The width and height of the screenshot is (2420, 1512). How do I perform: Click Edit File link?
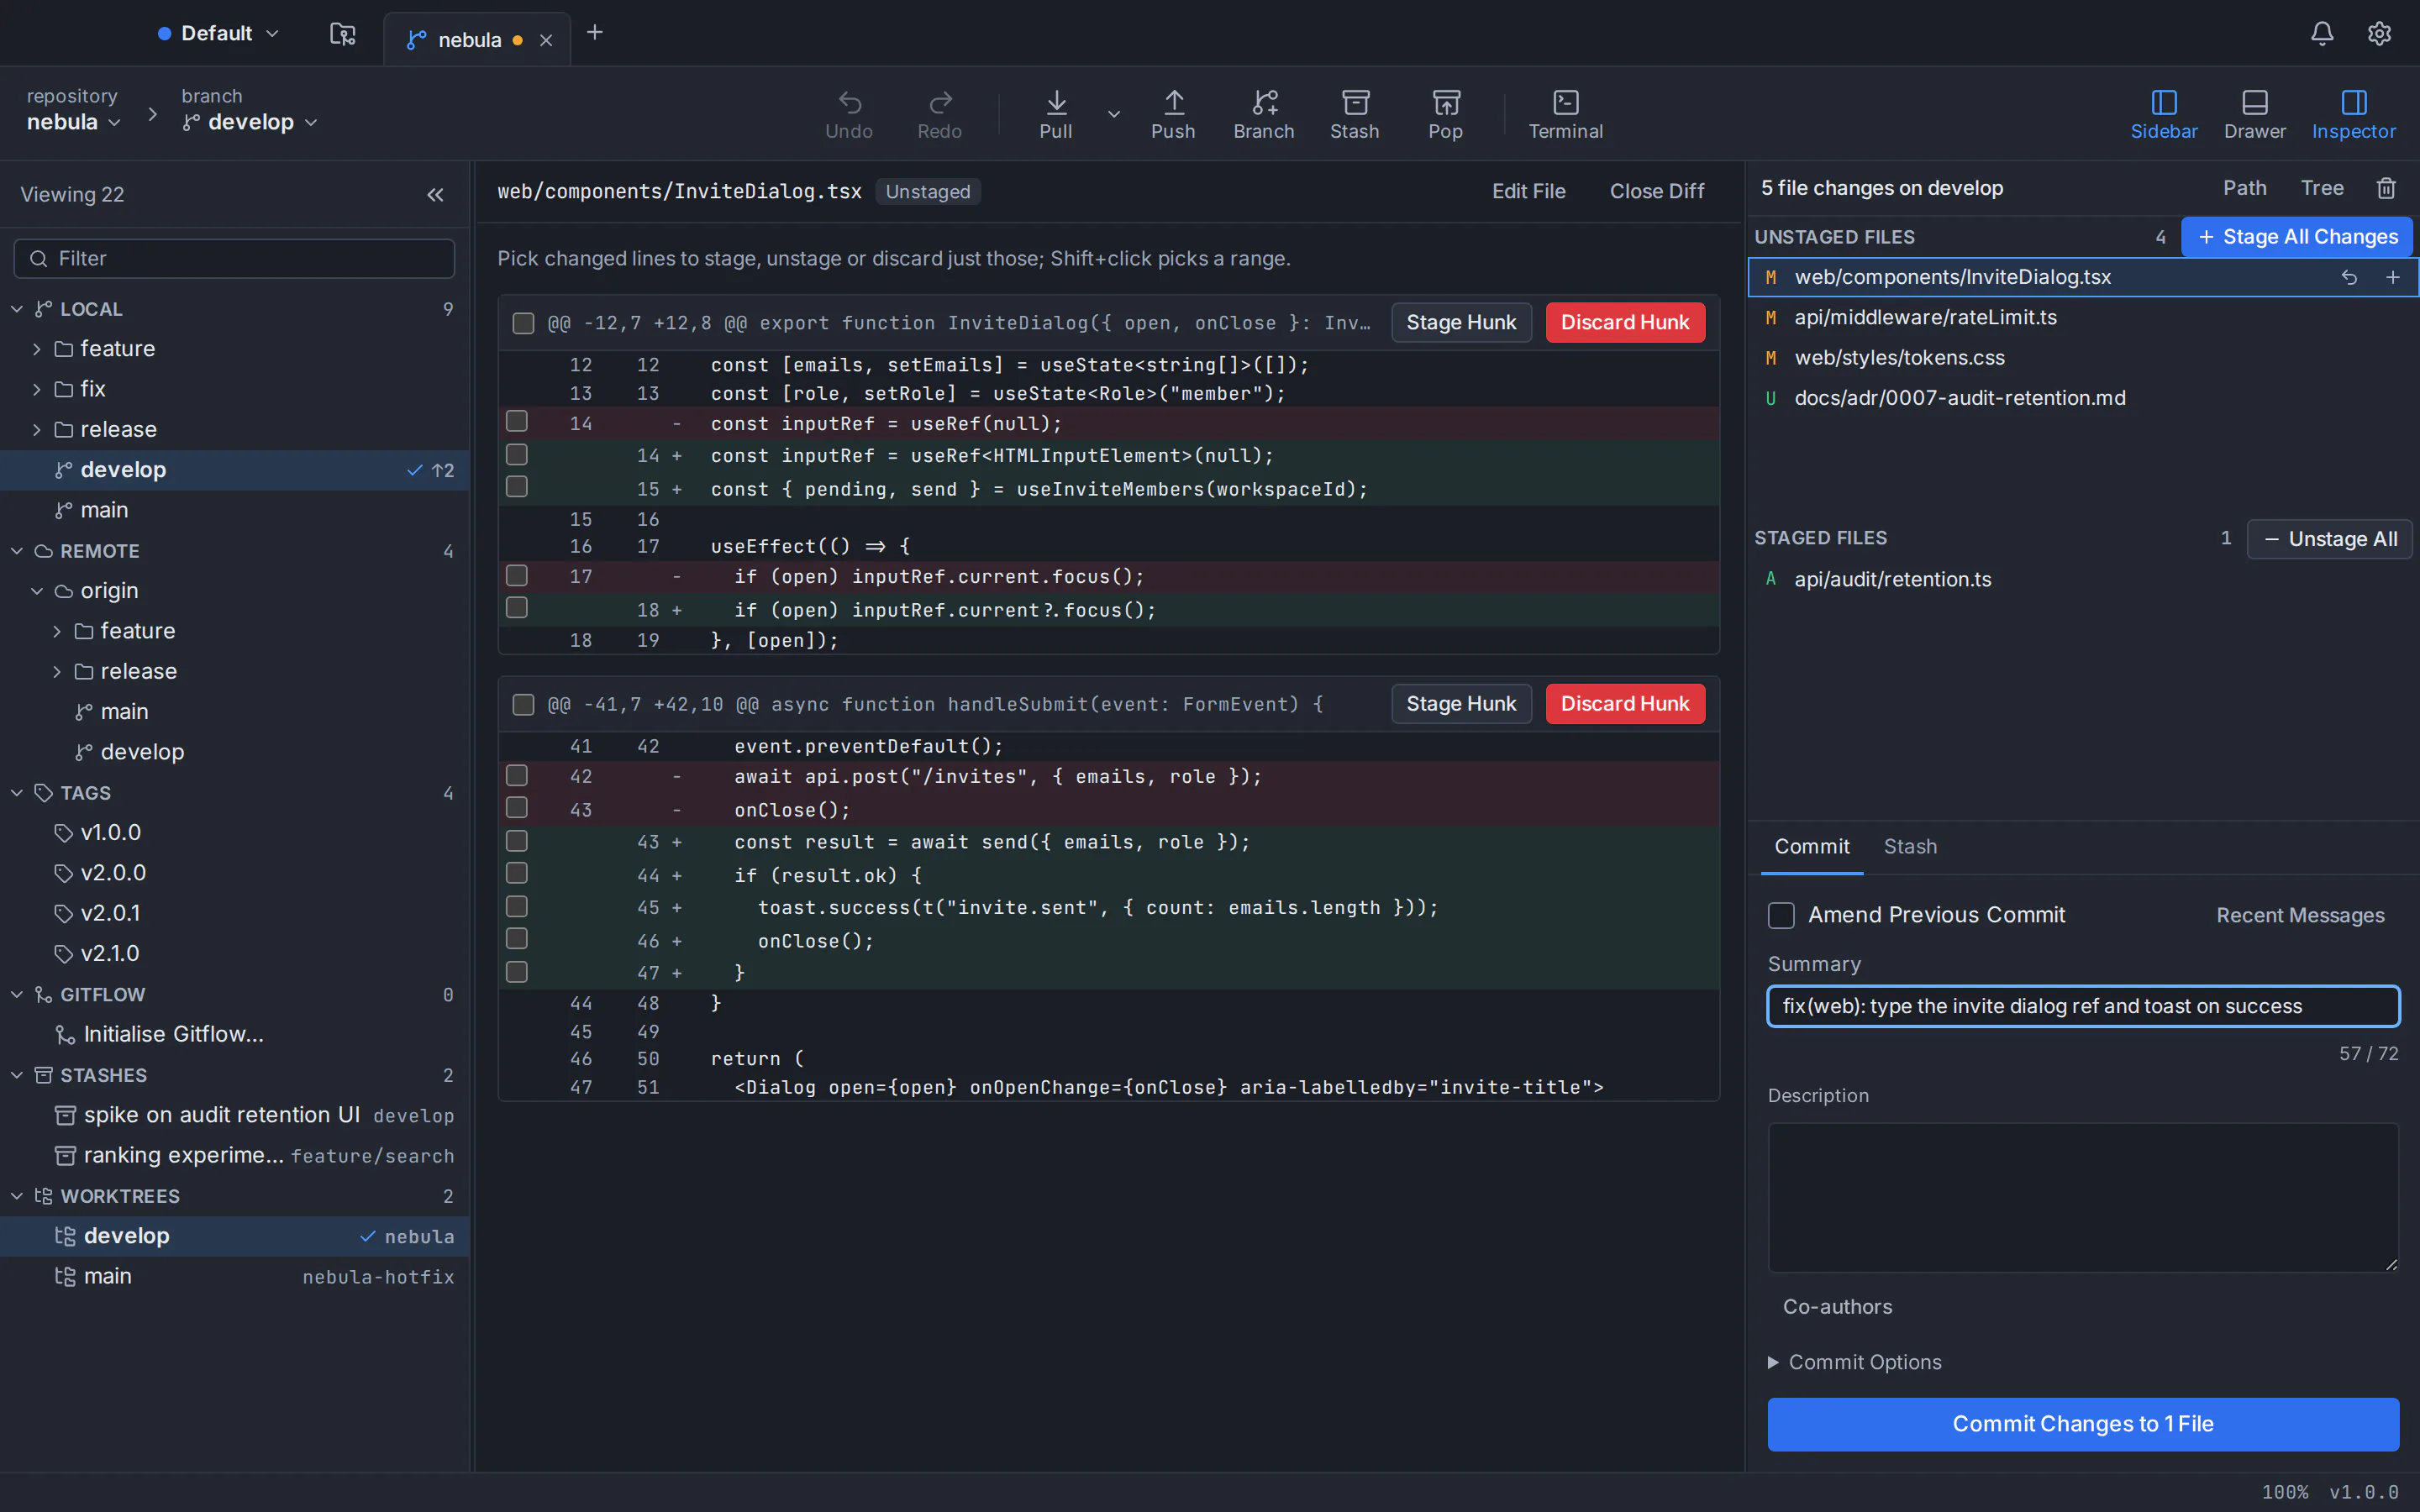pos(1528,191)
